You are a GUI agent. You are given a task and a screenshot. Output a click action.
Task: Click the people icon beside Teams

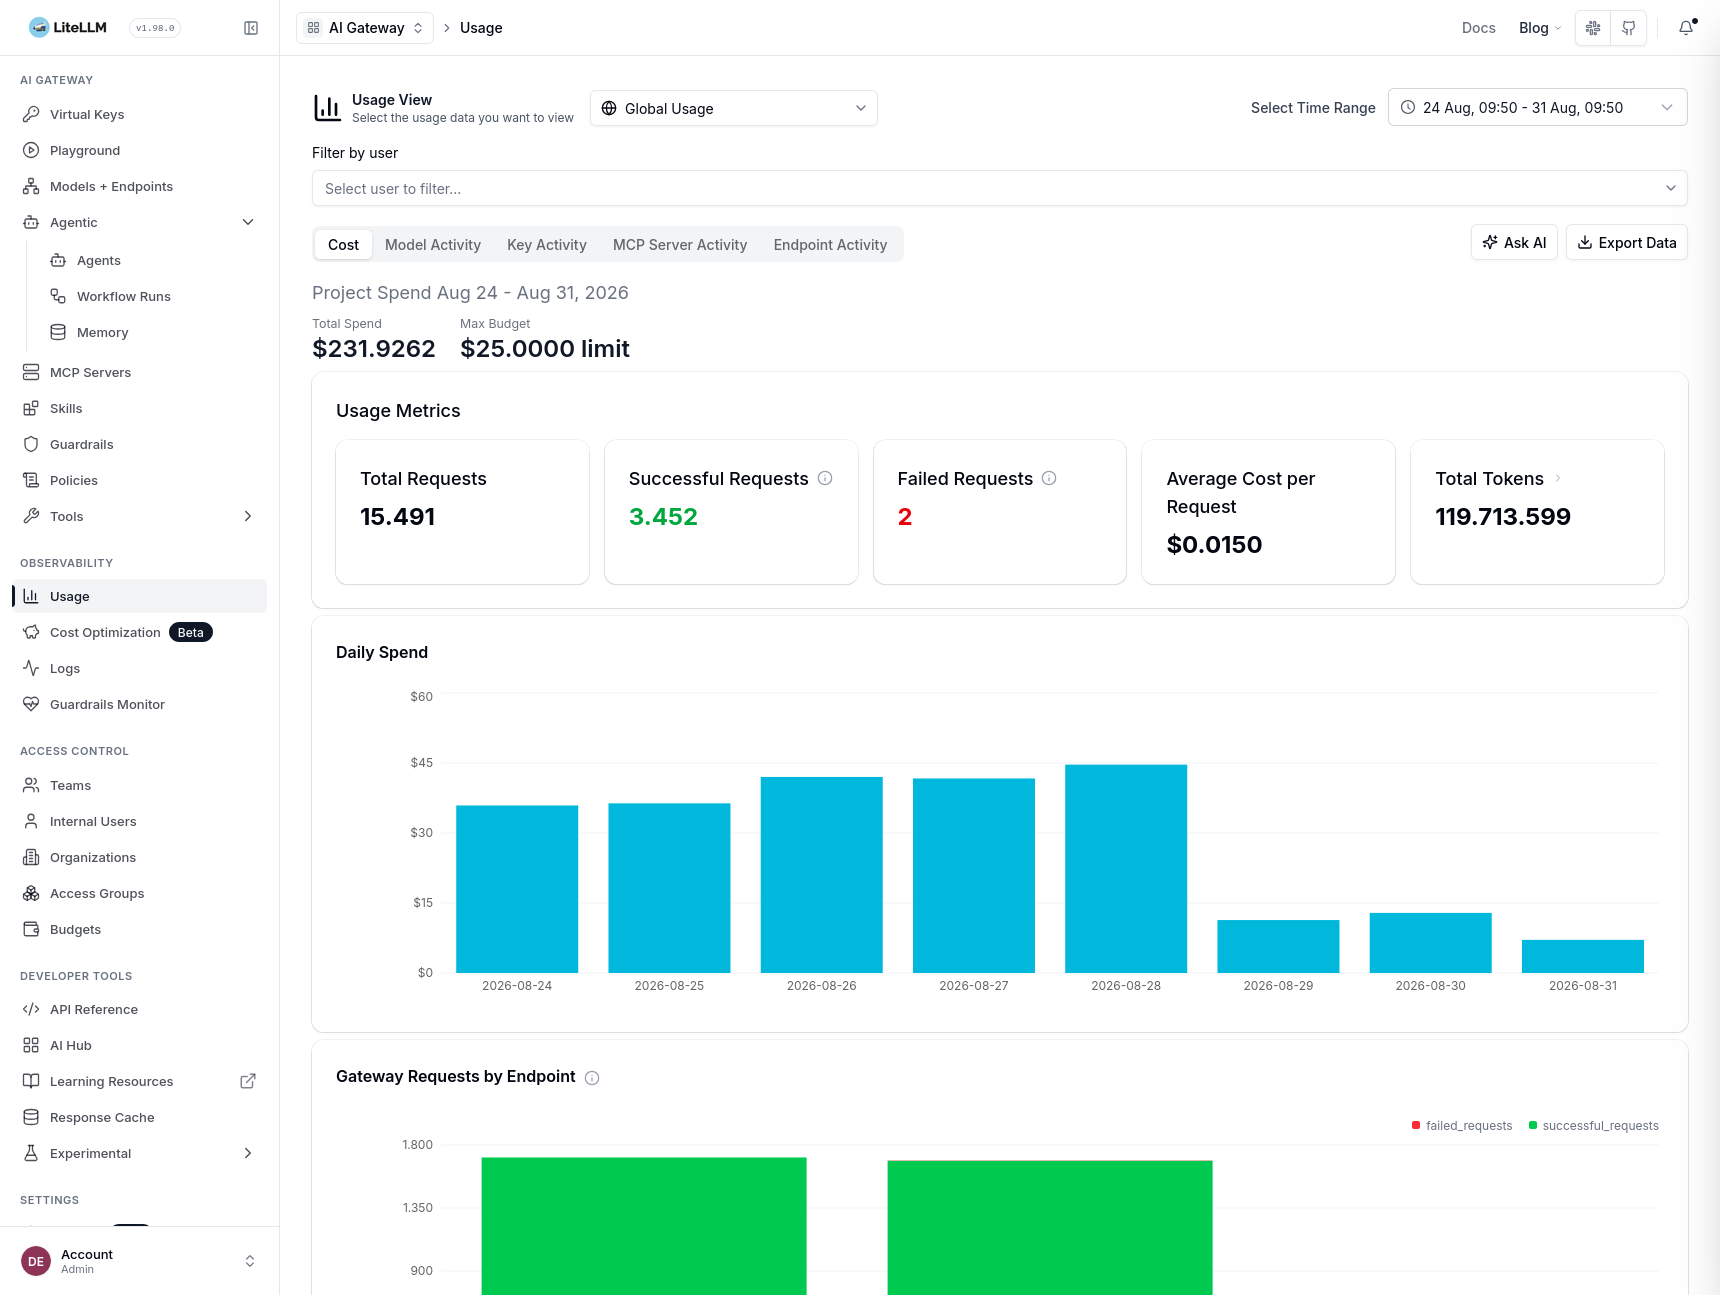31,785
